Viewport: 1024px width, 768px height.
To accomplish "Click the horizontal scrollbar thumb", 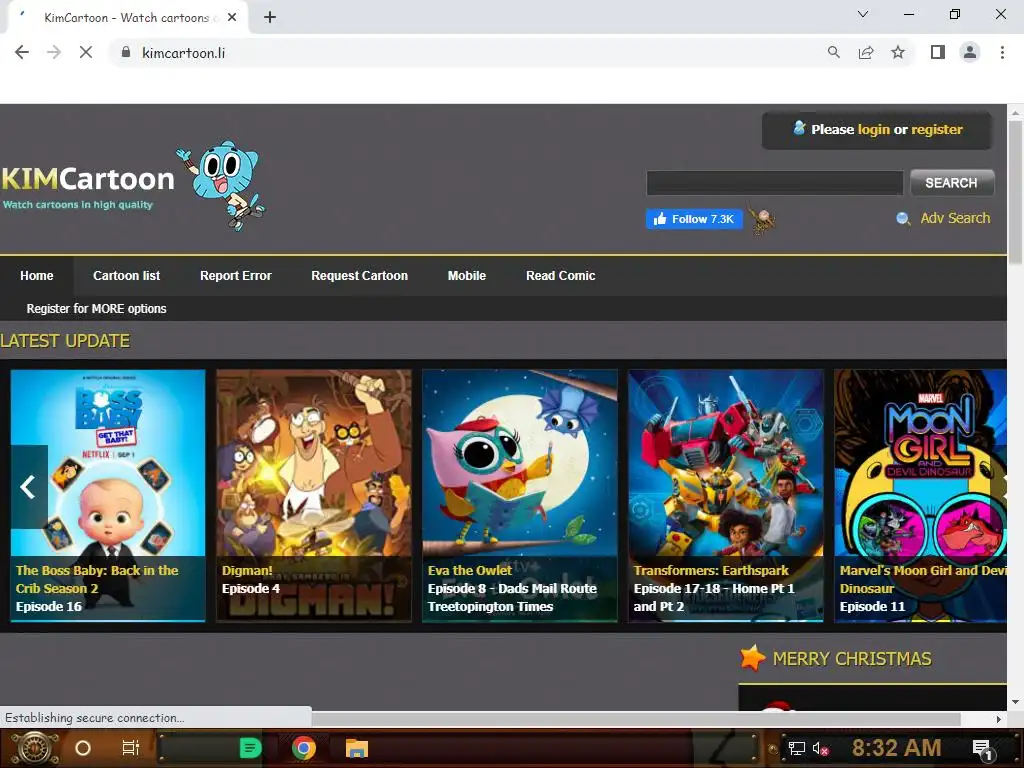I will click(x=636, y=719).
